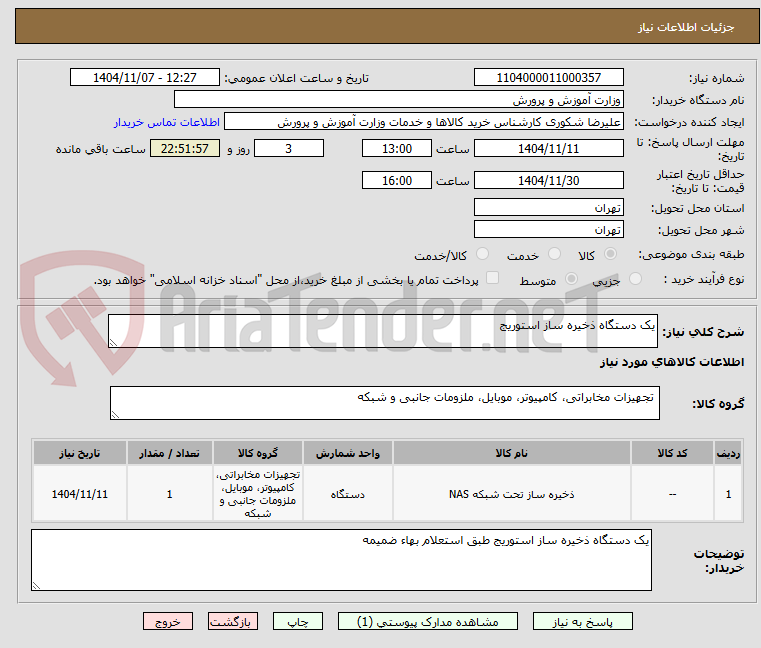Click the resize handle of گروه کالا box
Image resolution: width=761 pixels, height=648 pixels.
pyautogui.click(x=115, y=415)
